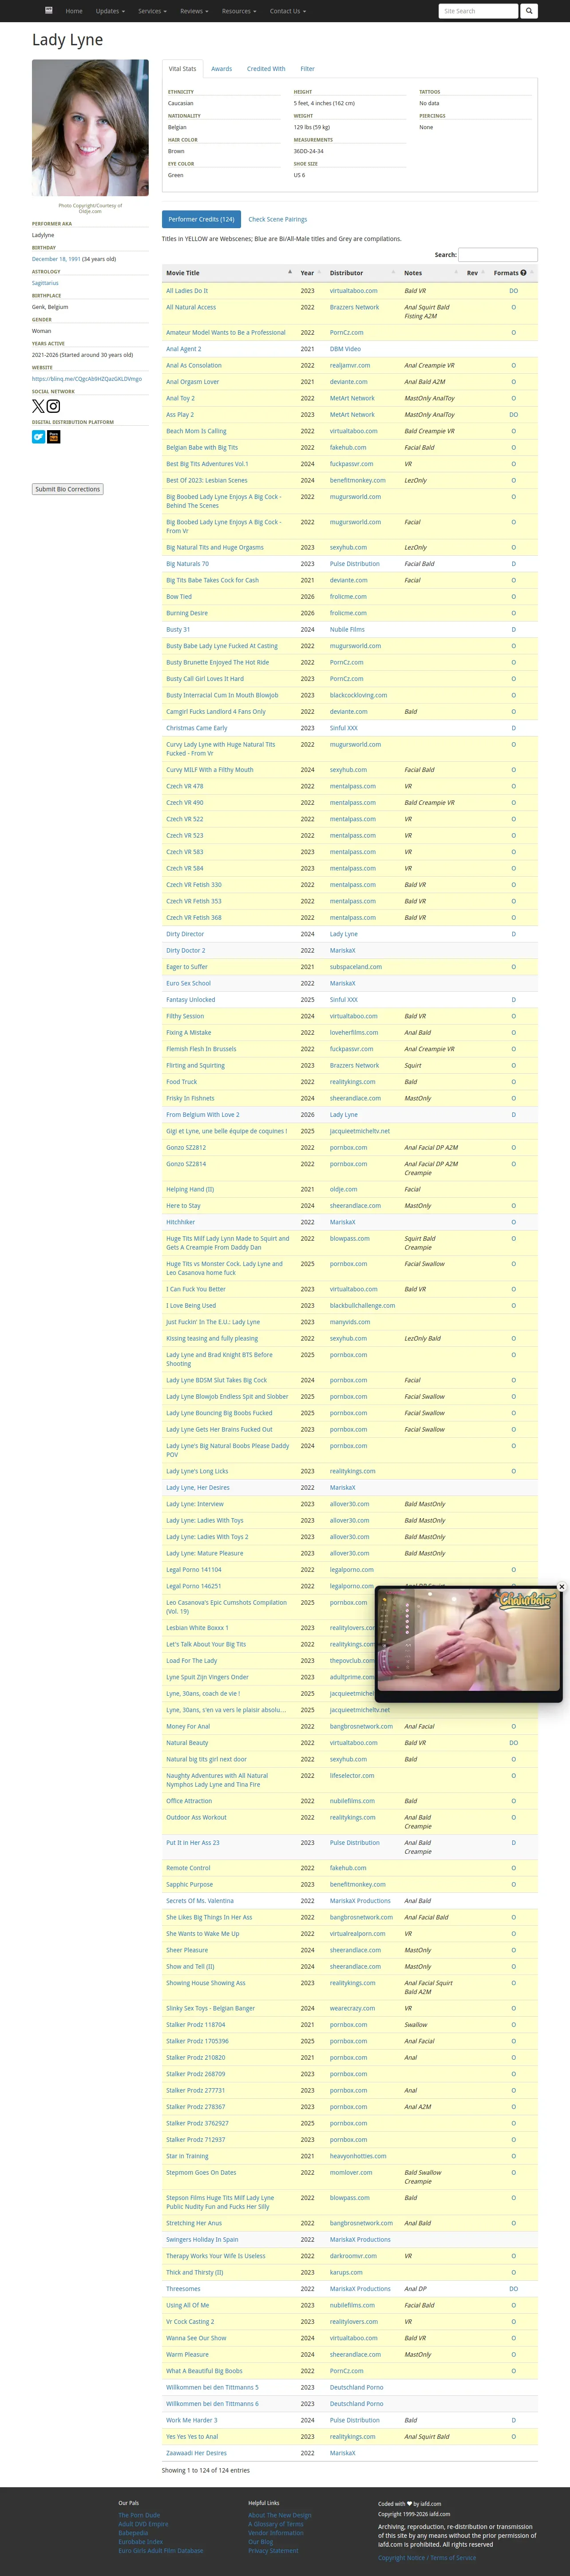Open Copyright Notice / Terms of Service link
The width and height of the screenshot is (570, 2576).
(x=427, y=2558)
